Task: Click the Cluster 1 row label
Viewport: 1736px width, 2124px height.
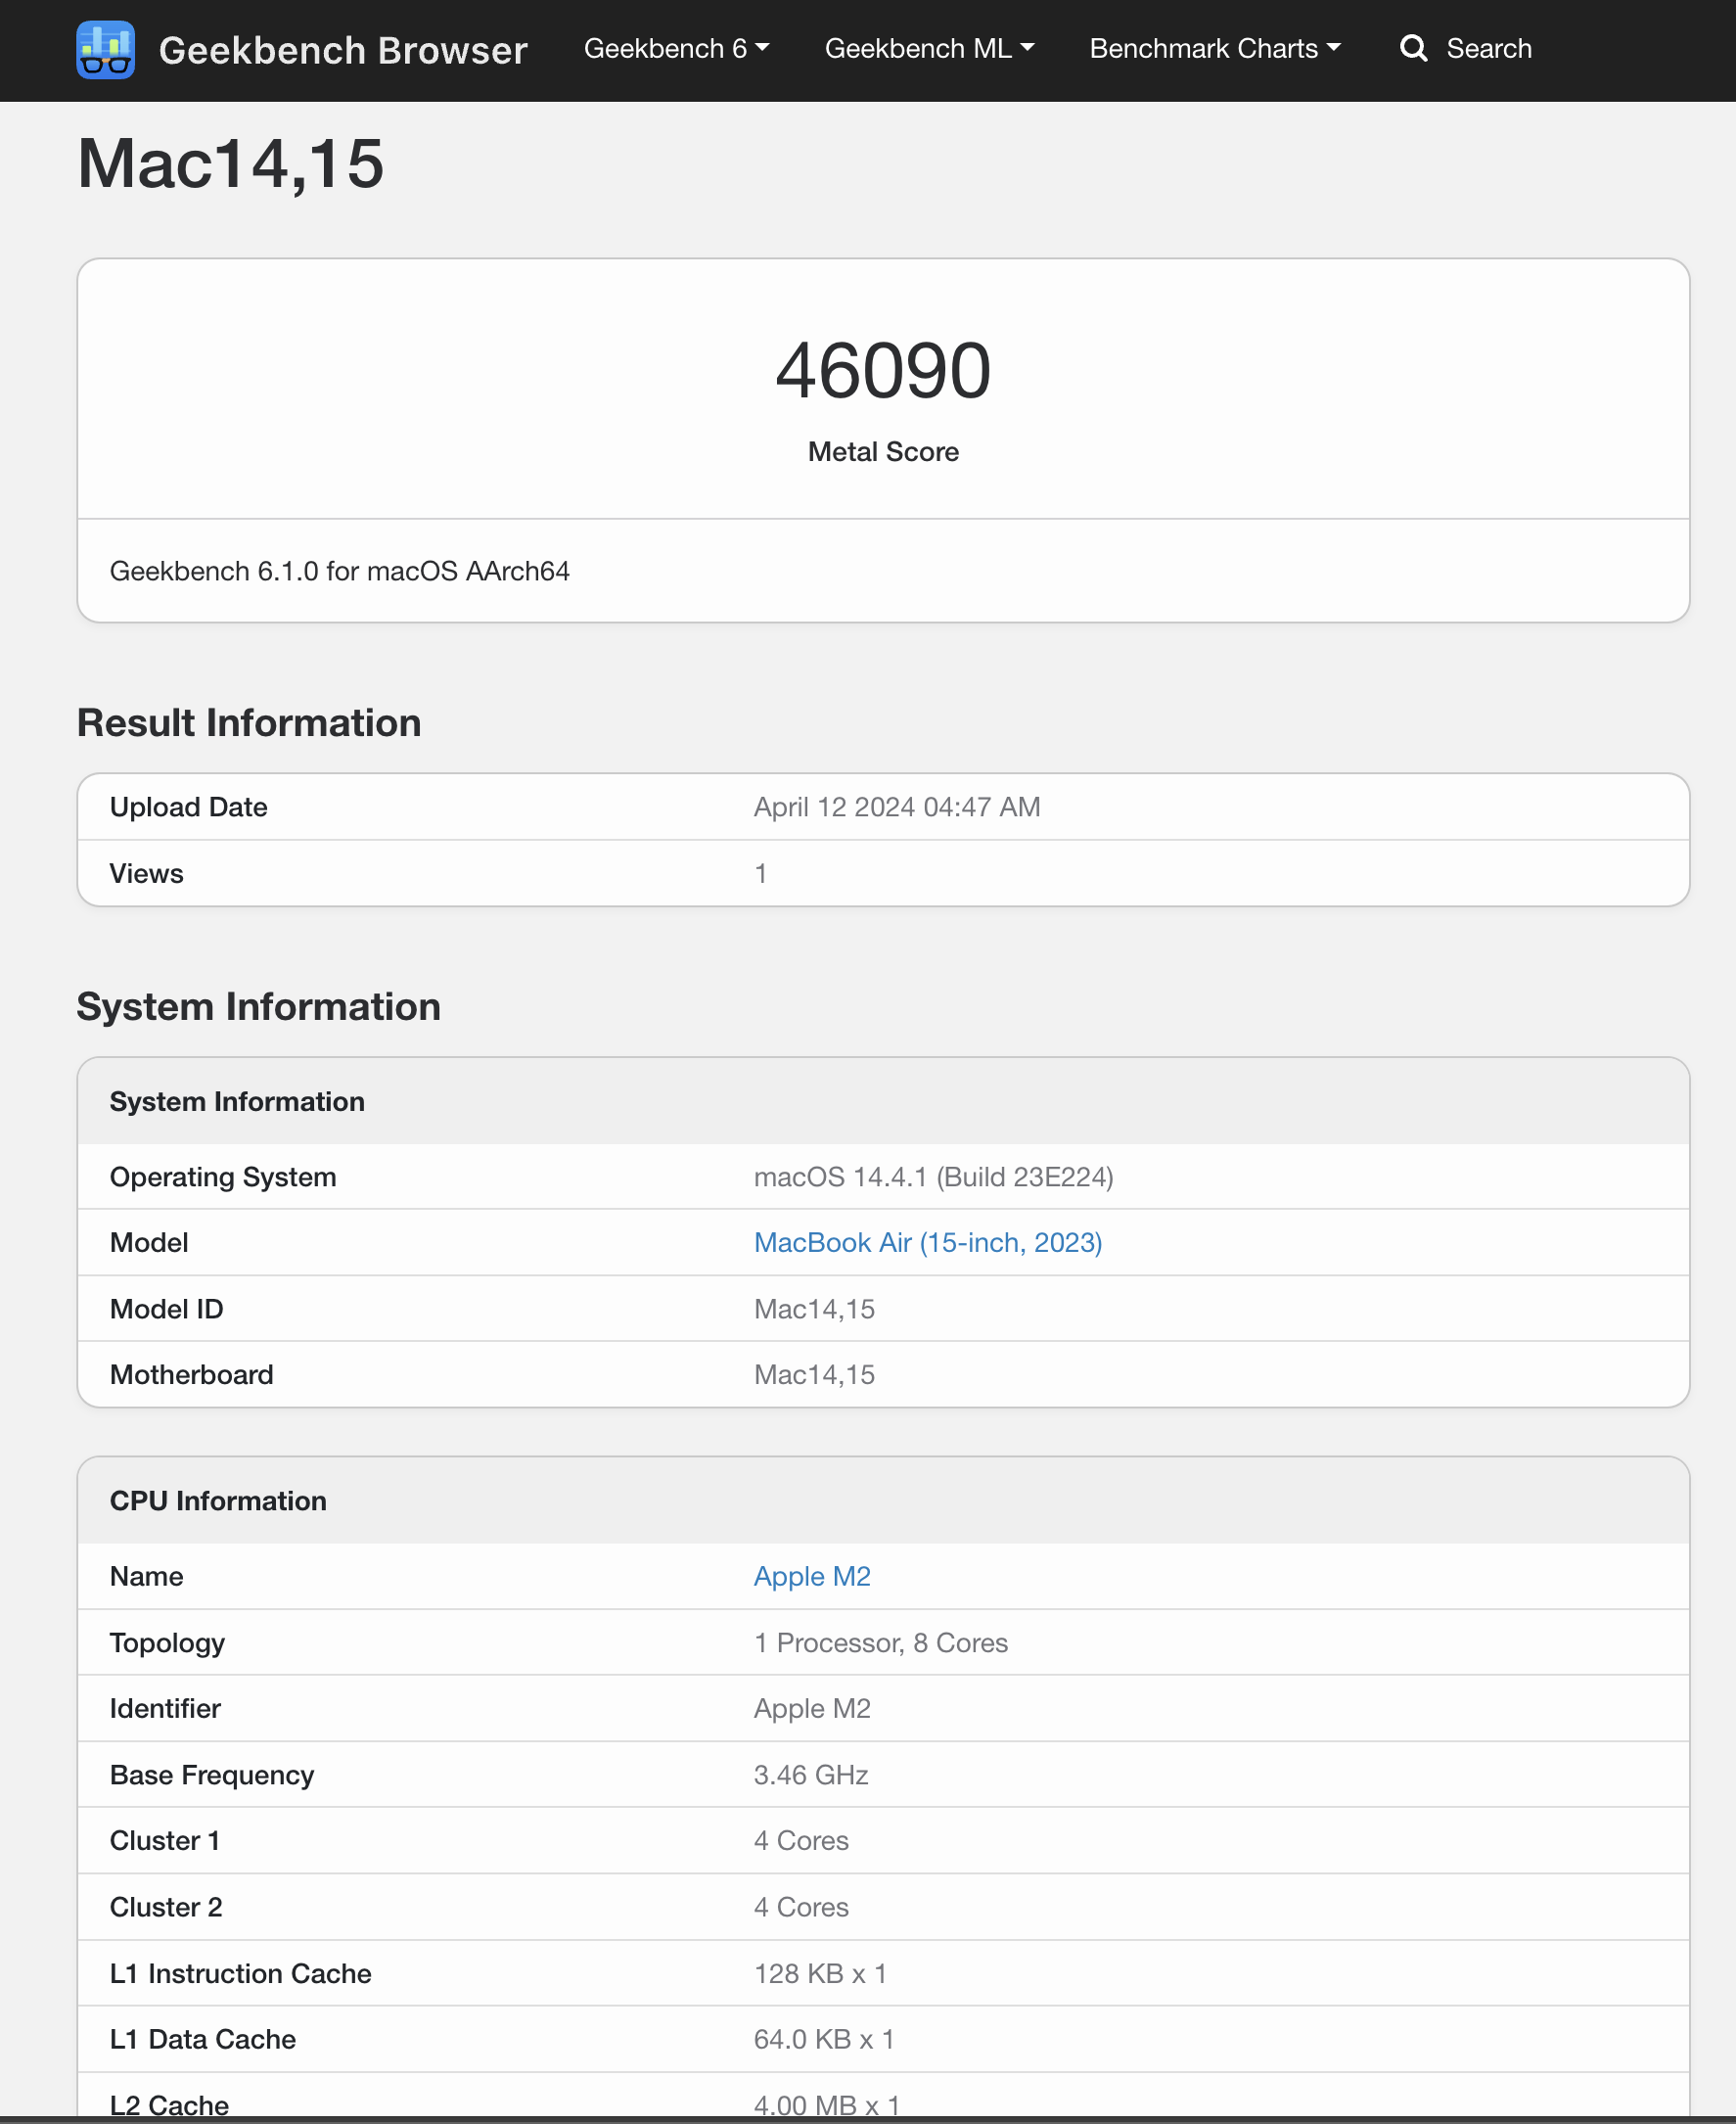Action: (x=164, y=1841)
